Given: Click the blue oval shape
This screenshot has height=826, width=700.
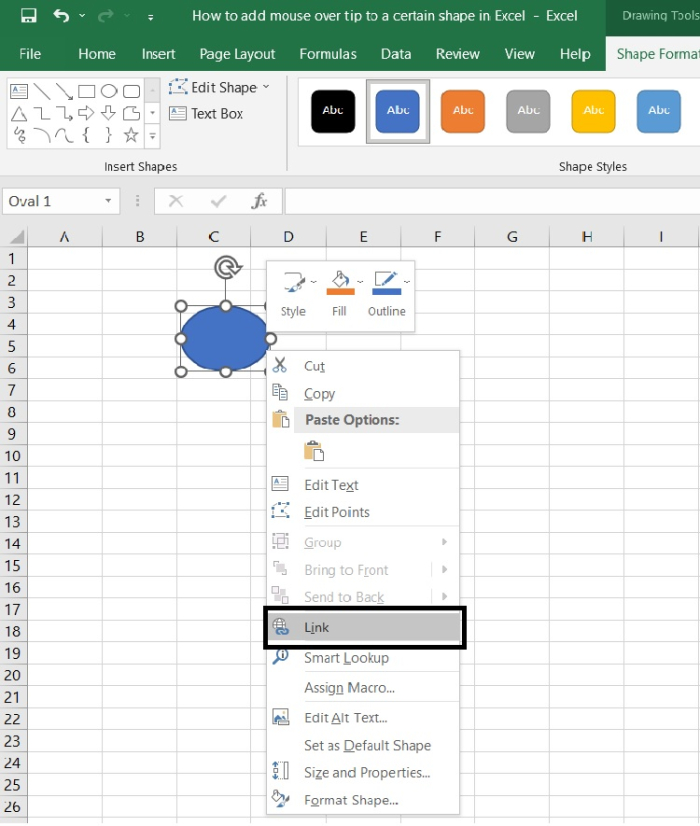Looking at the screenshot, I should (225, 338).
